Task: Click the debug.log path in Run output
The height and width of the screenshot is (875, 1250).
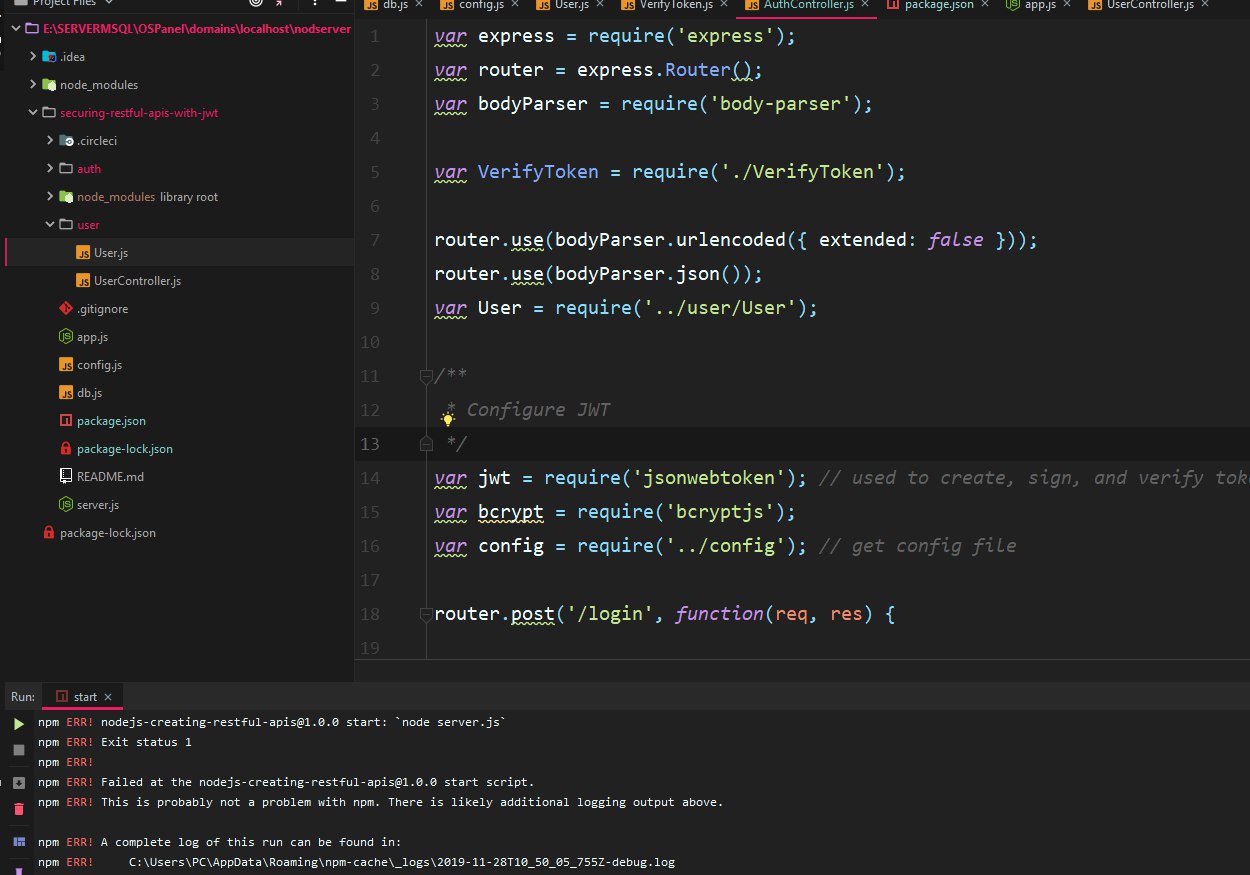Action: (402, 862)
